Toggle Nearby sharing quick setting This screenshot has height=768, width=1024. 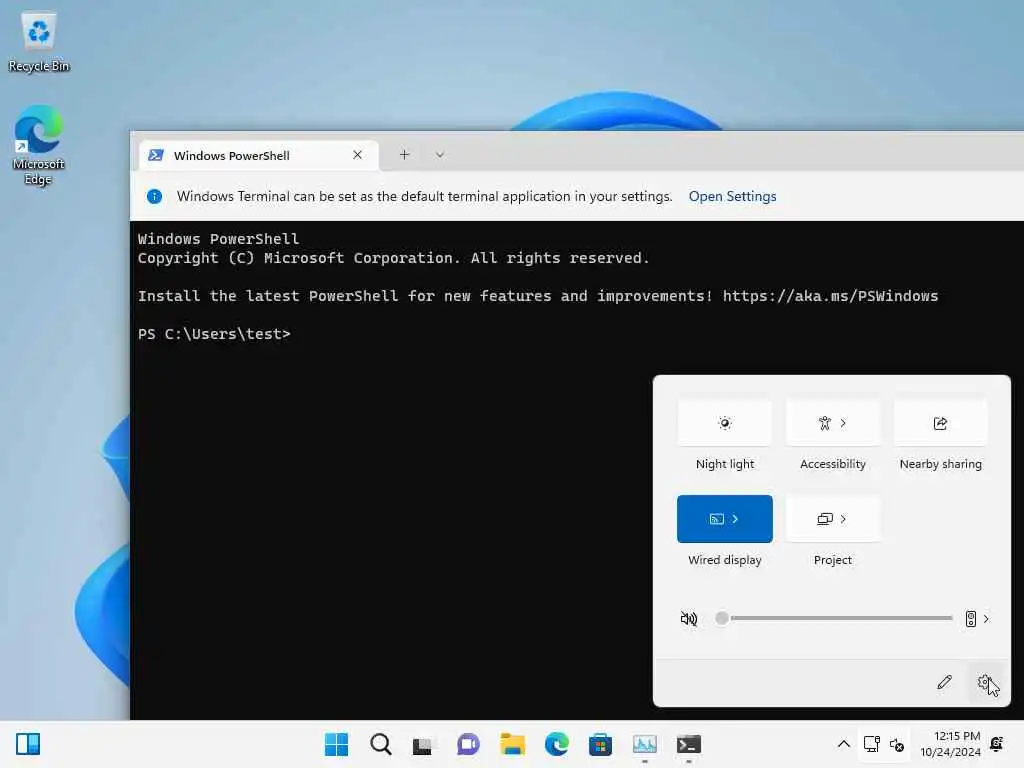[x=940, y=423]
